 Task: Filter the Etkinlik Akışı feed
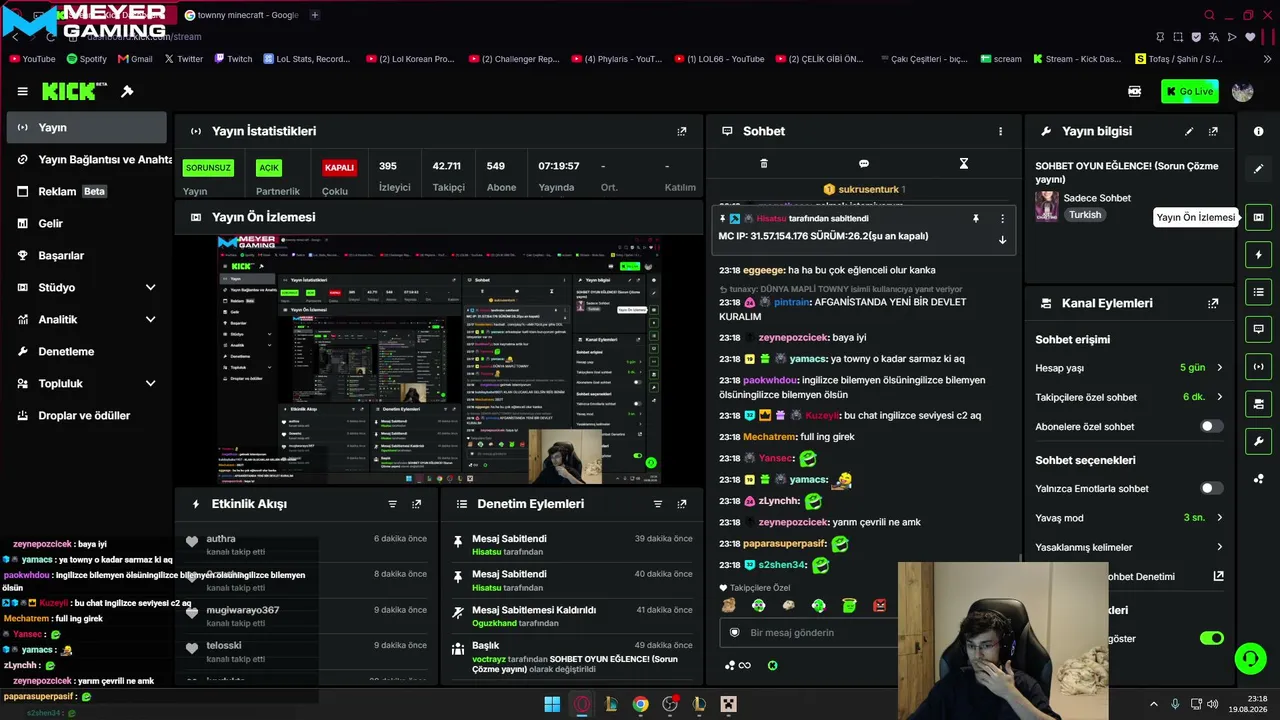392,504
